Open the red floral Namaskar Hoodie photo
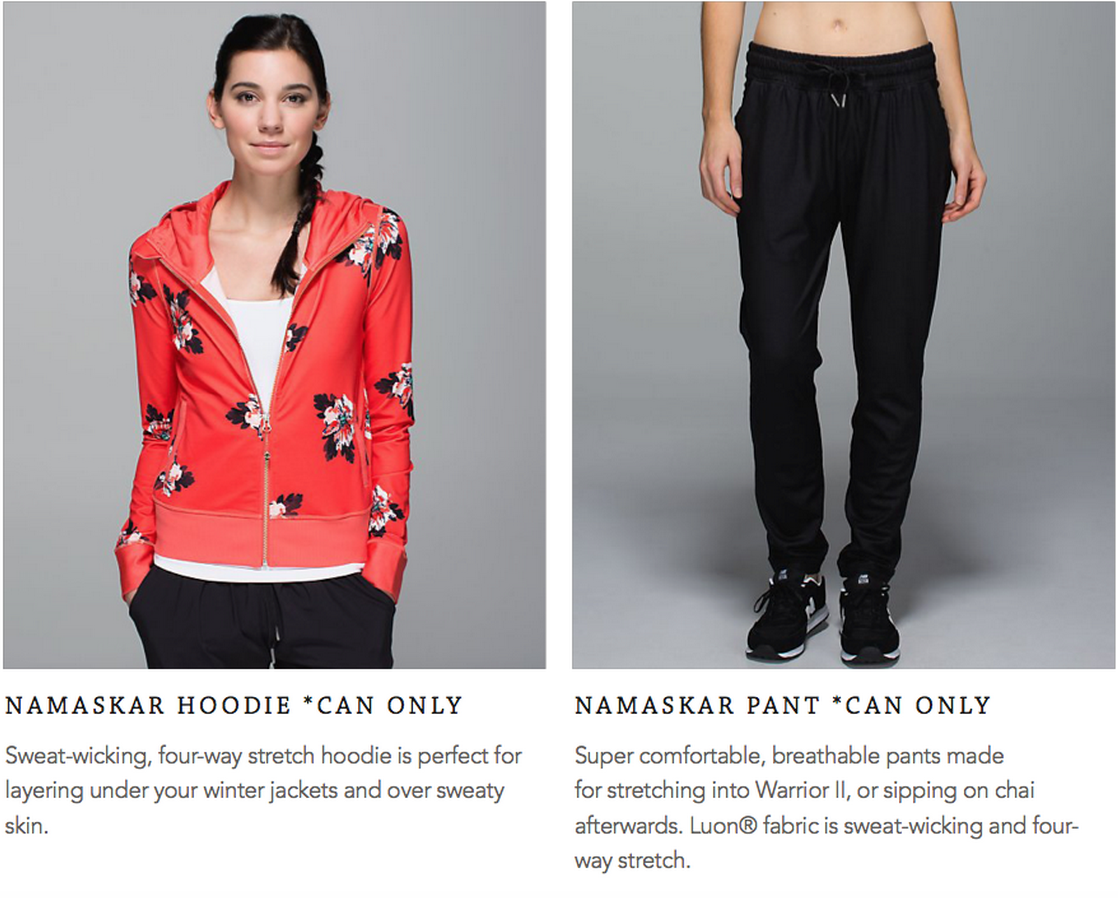This screenshot has height=898, width=1118. pyautogui.click(x=275, y=335)
